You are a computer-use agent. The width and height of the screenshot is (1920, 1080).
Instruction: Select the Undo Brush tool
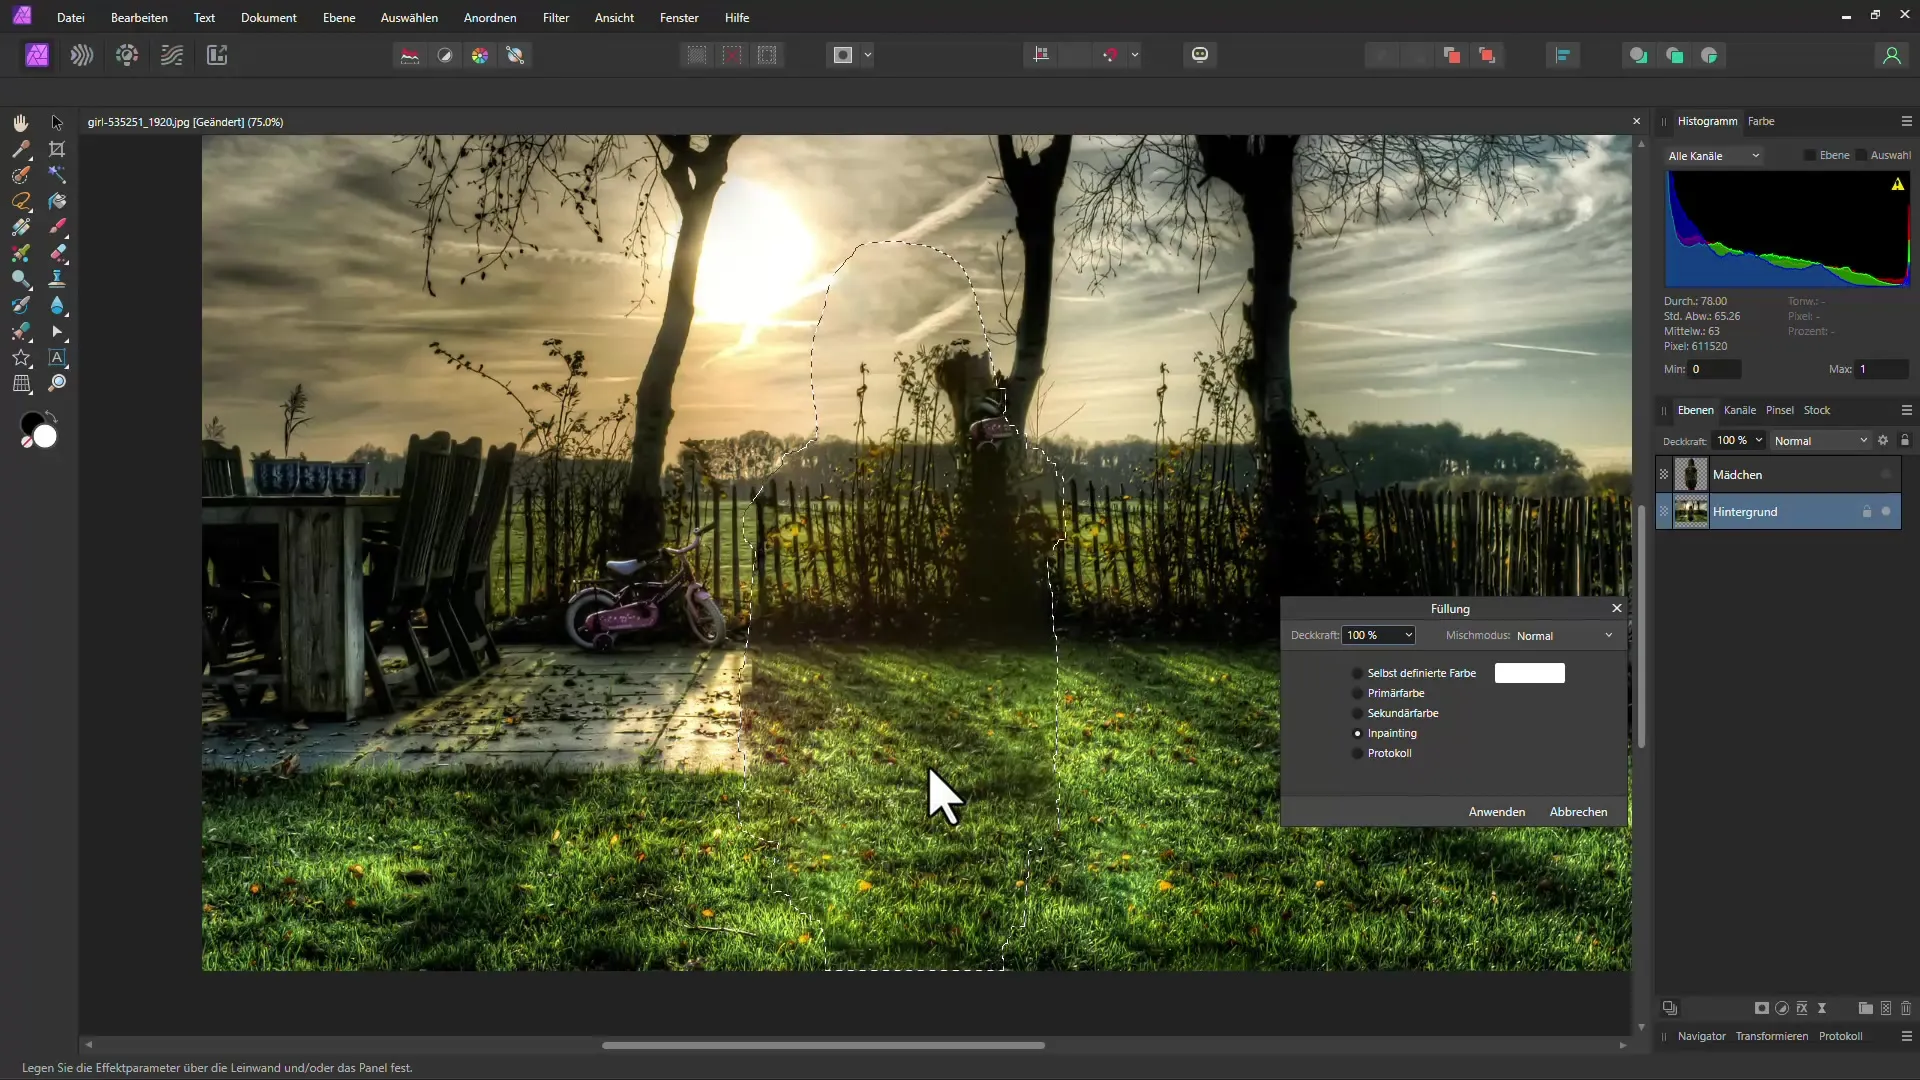tap(21, 305)
